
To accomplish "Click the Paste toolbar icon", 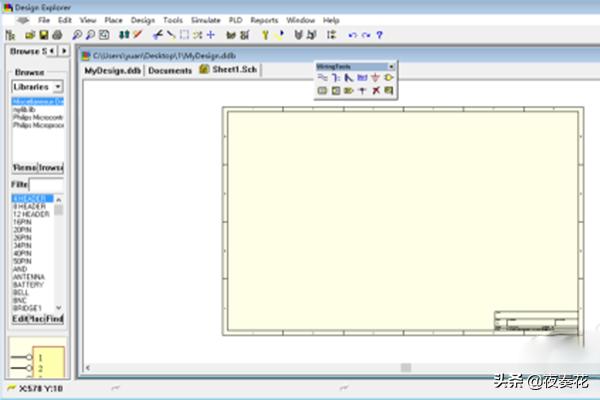I will [171, 35].
